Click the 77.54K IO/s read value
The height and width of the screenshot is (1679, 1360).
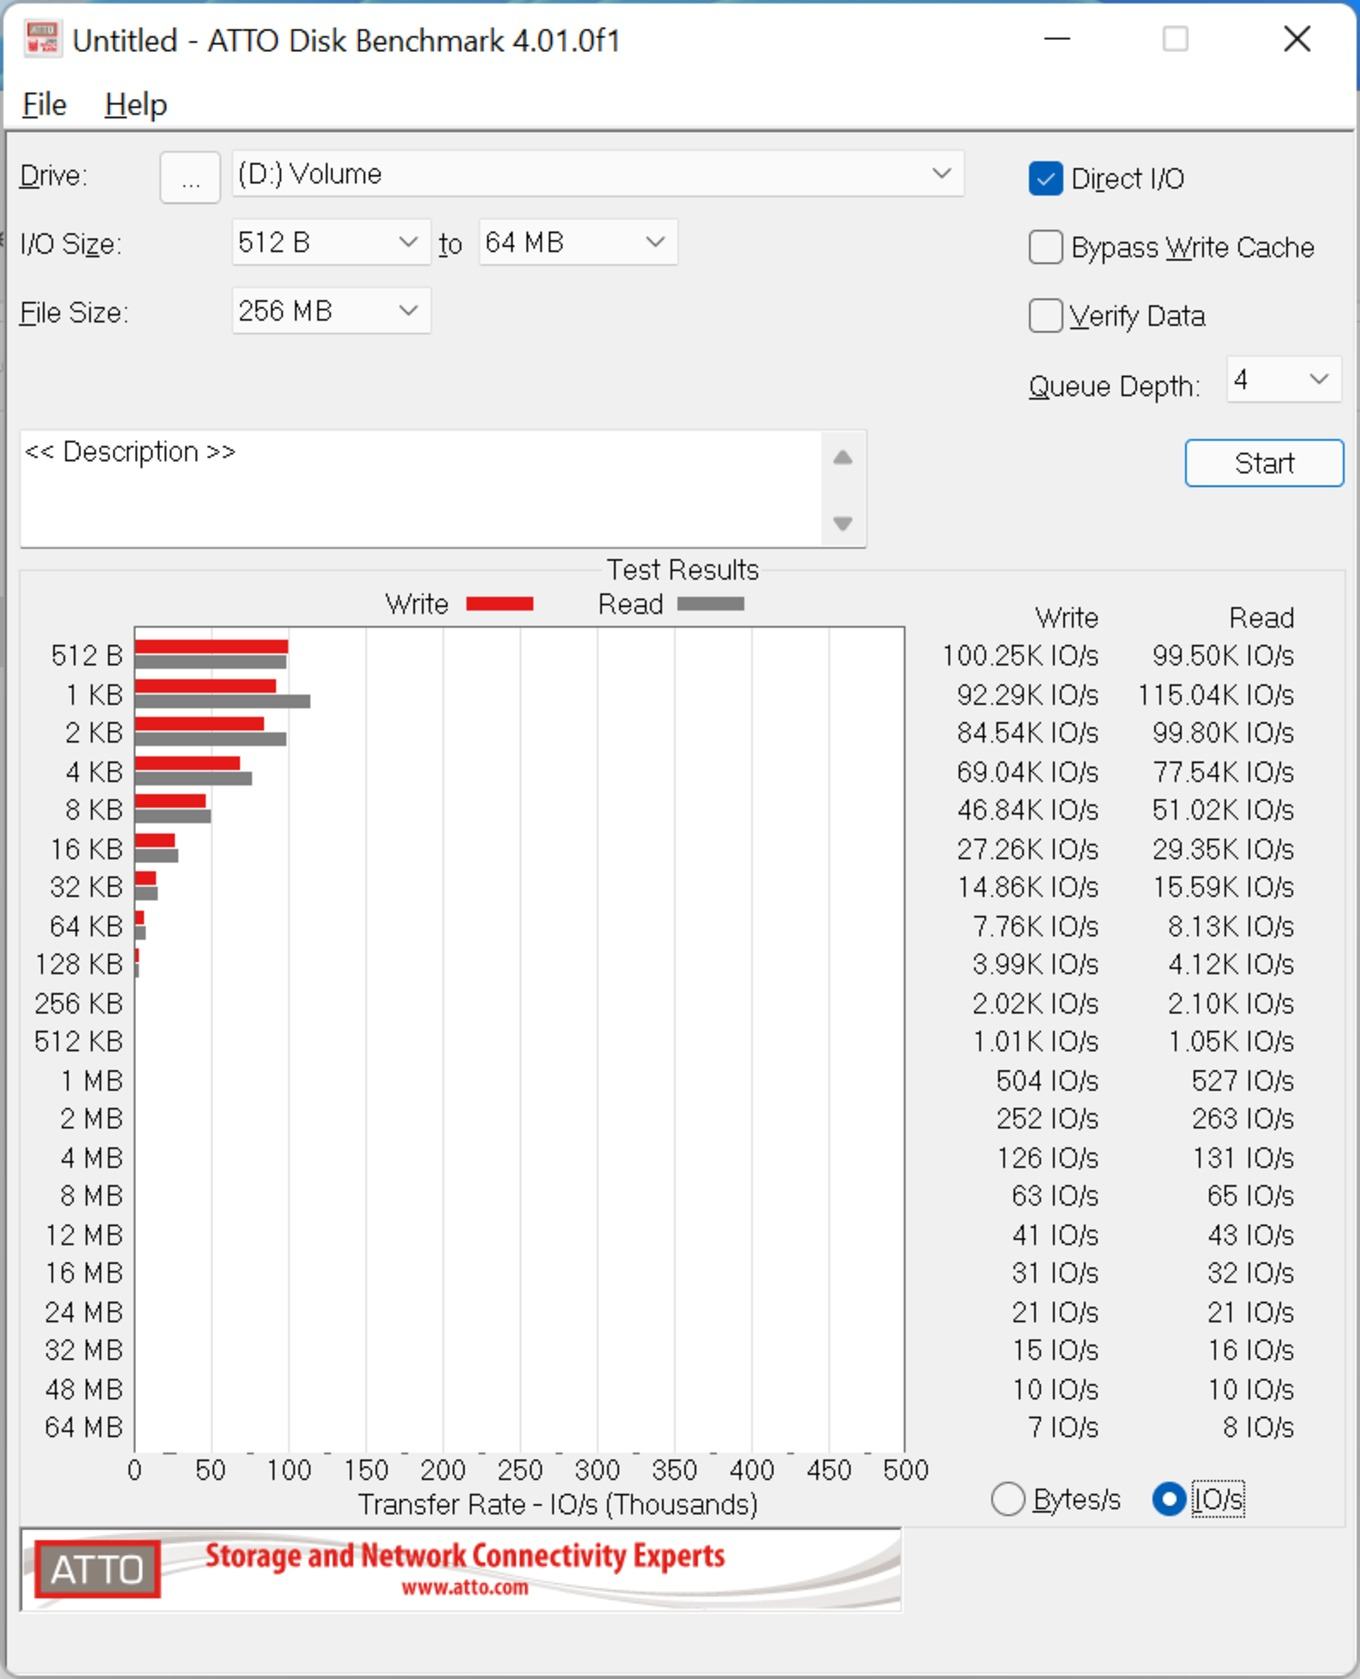1223,772
